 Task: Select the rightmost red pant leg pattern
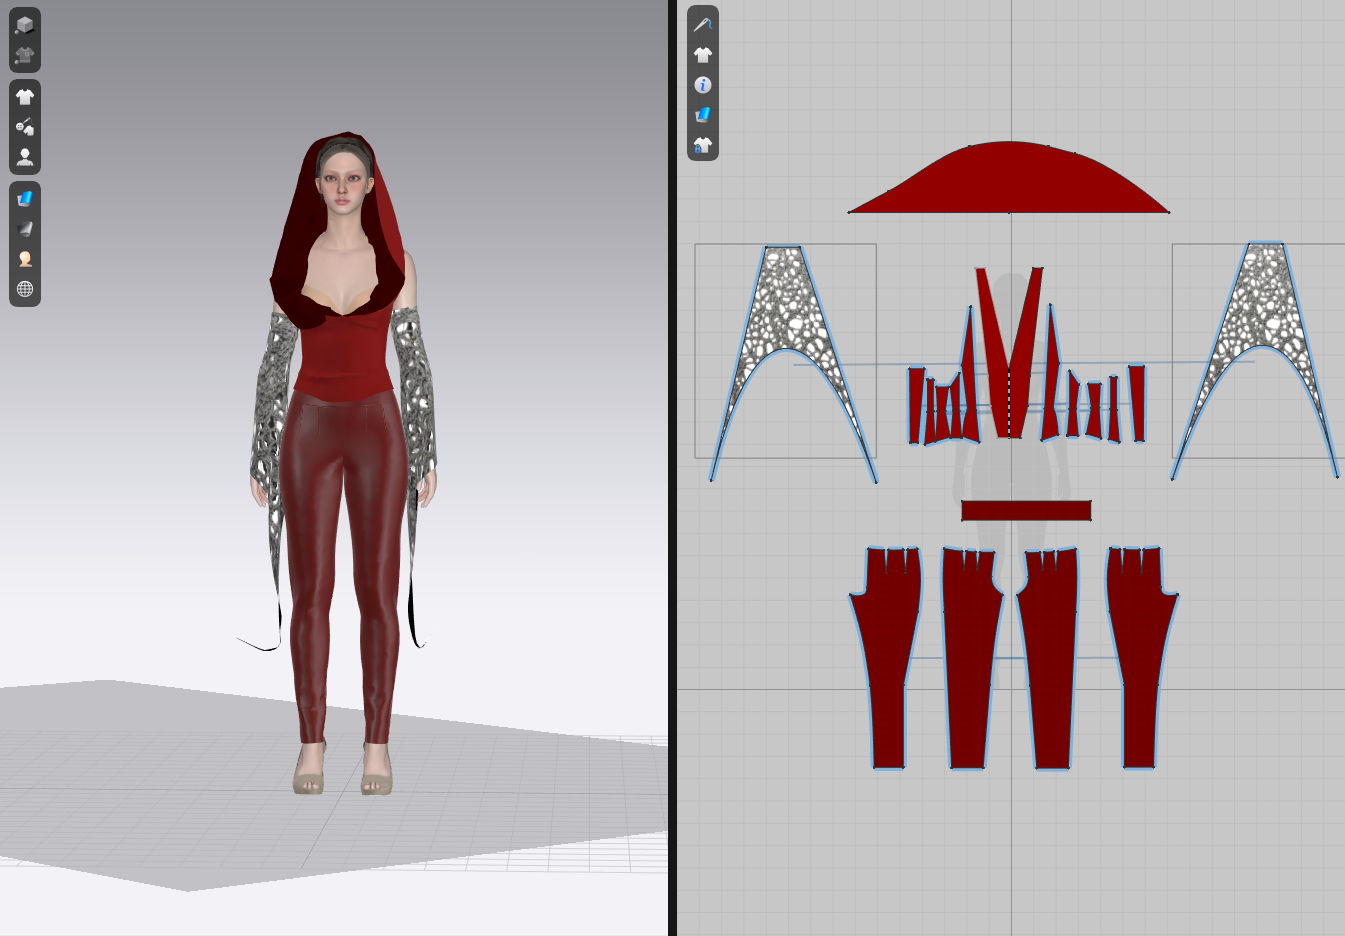coord(1139,660)
